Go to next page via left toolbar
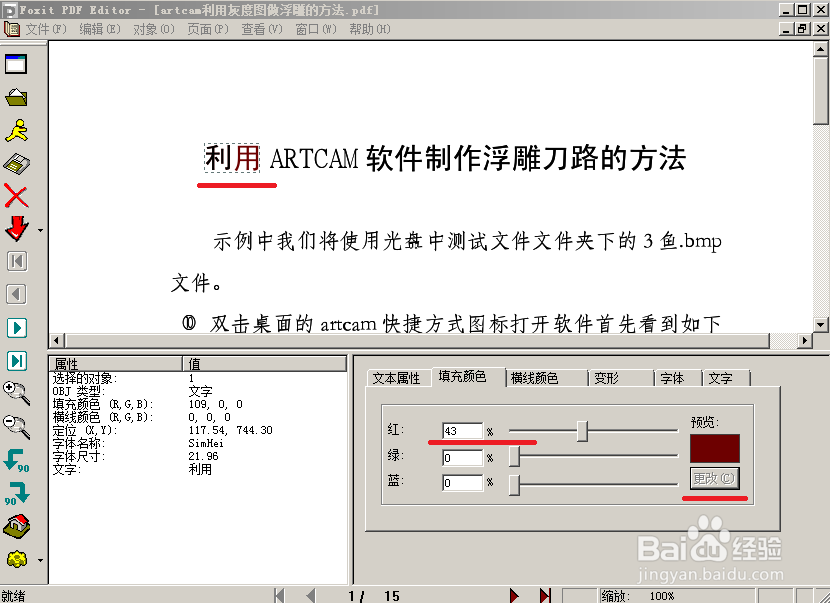The width and height of the screenshot is (830, 603). click(16, 328)
